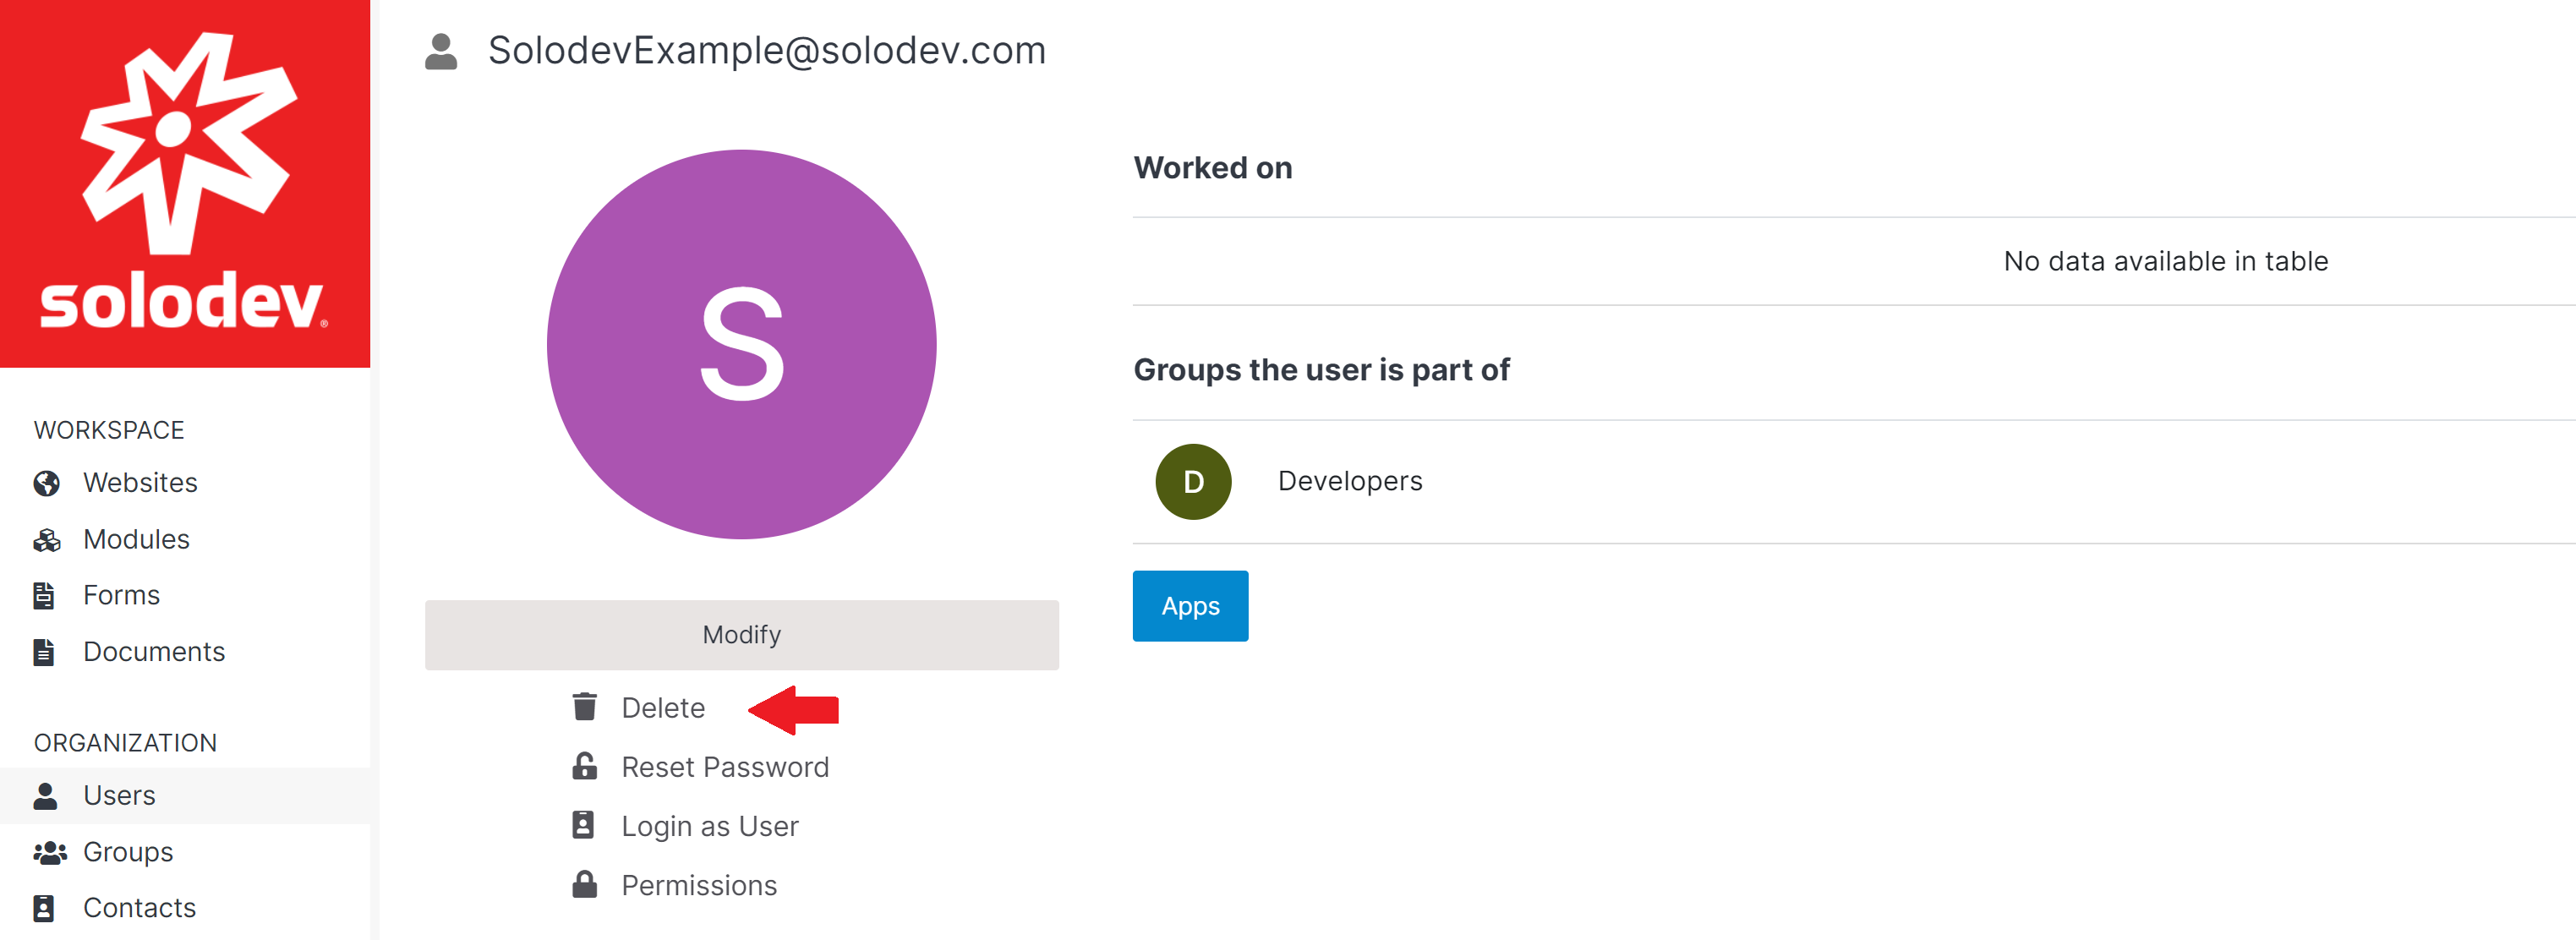Click the green D group avatar

(1193, 482)
